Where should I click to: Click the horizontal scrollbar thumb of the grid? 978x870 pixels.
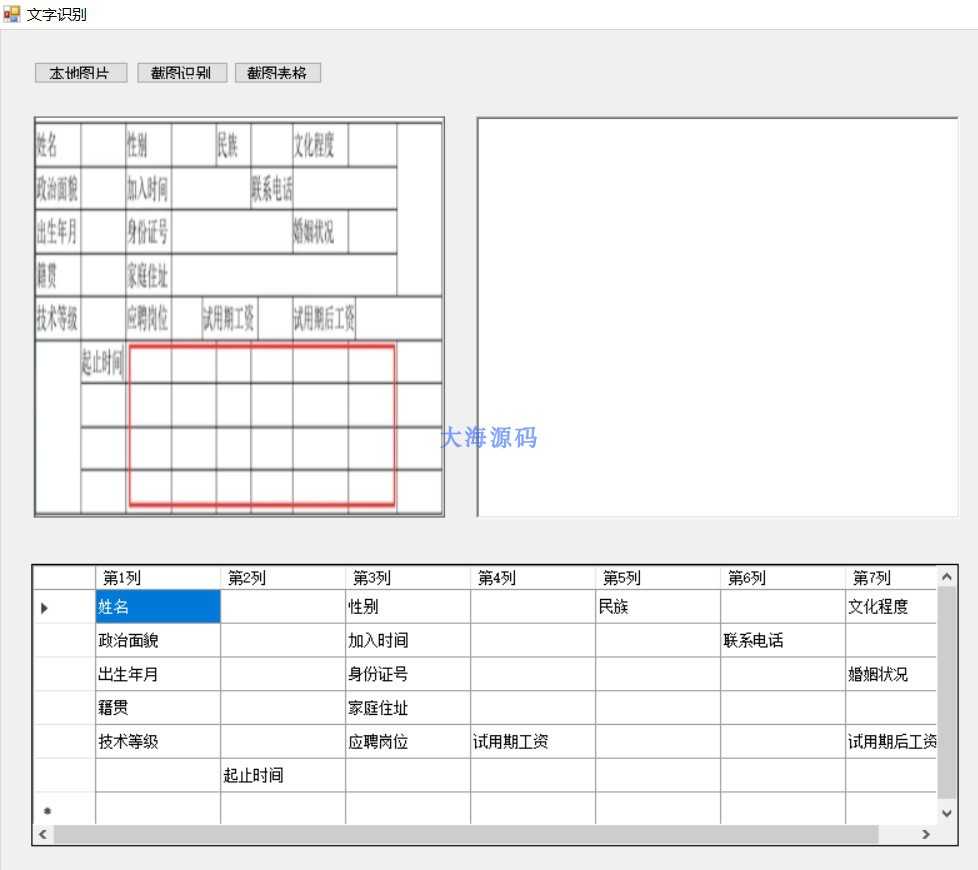click(x=466, y=834)
